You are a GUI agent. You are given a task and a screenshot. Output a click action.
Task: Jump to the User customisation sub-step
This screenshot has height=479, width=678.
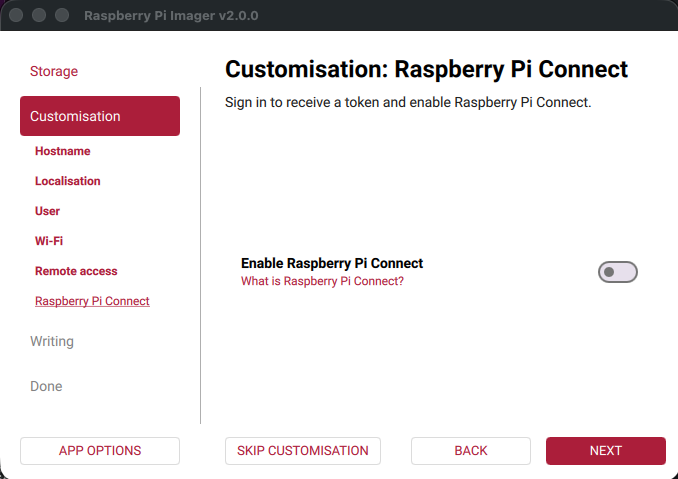(x=47, y=211)
